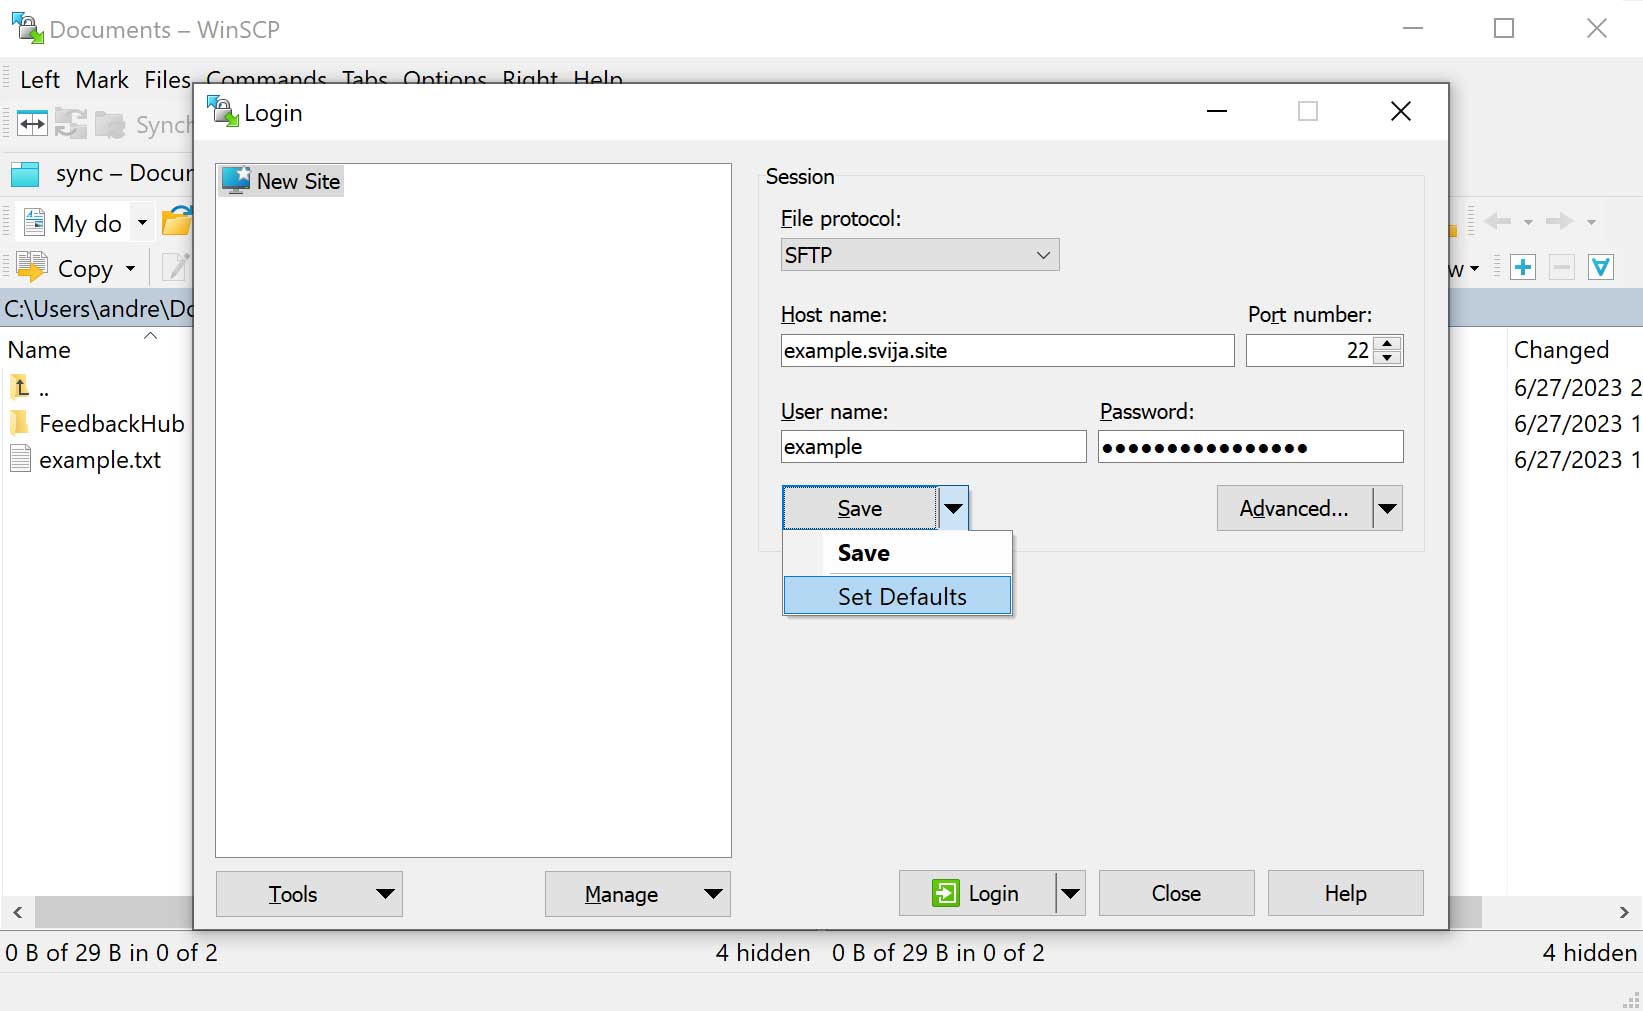Click the parent directory up-arrow folder icon
Viewport: 1643px width, 1011px height.
coord(21,387)
